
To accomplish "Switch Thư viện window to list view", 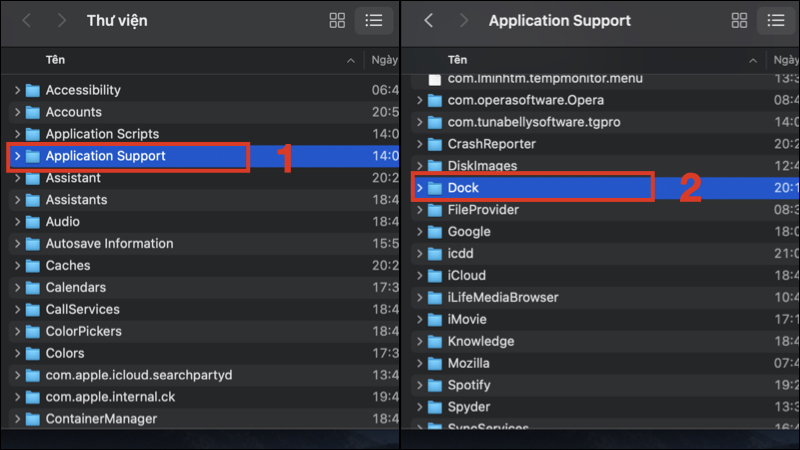I will [x=374, y=20].
